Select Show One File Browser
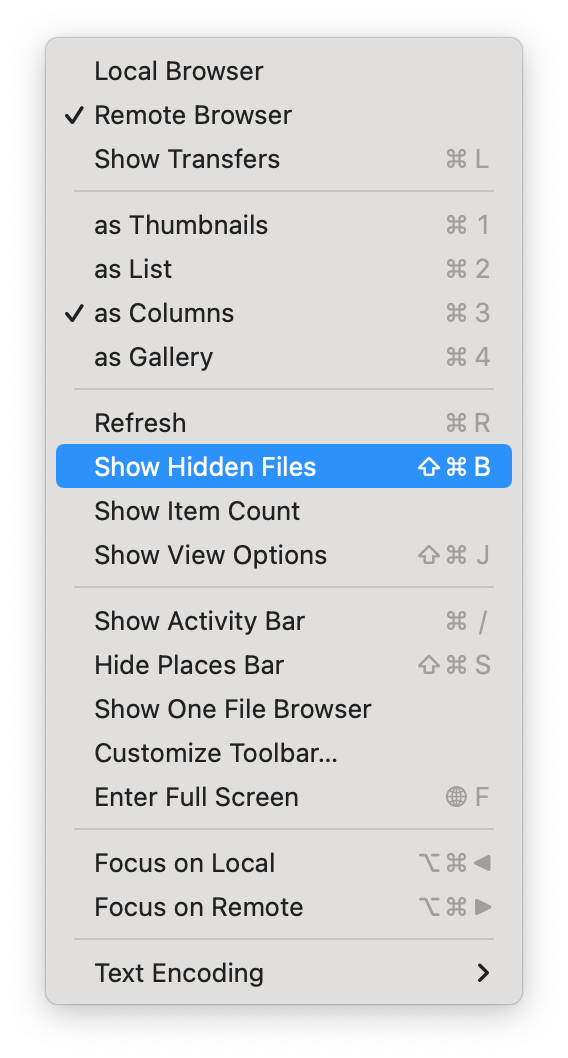This screenshot has width=568, height=1058. click(283, 709)
